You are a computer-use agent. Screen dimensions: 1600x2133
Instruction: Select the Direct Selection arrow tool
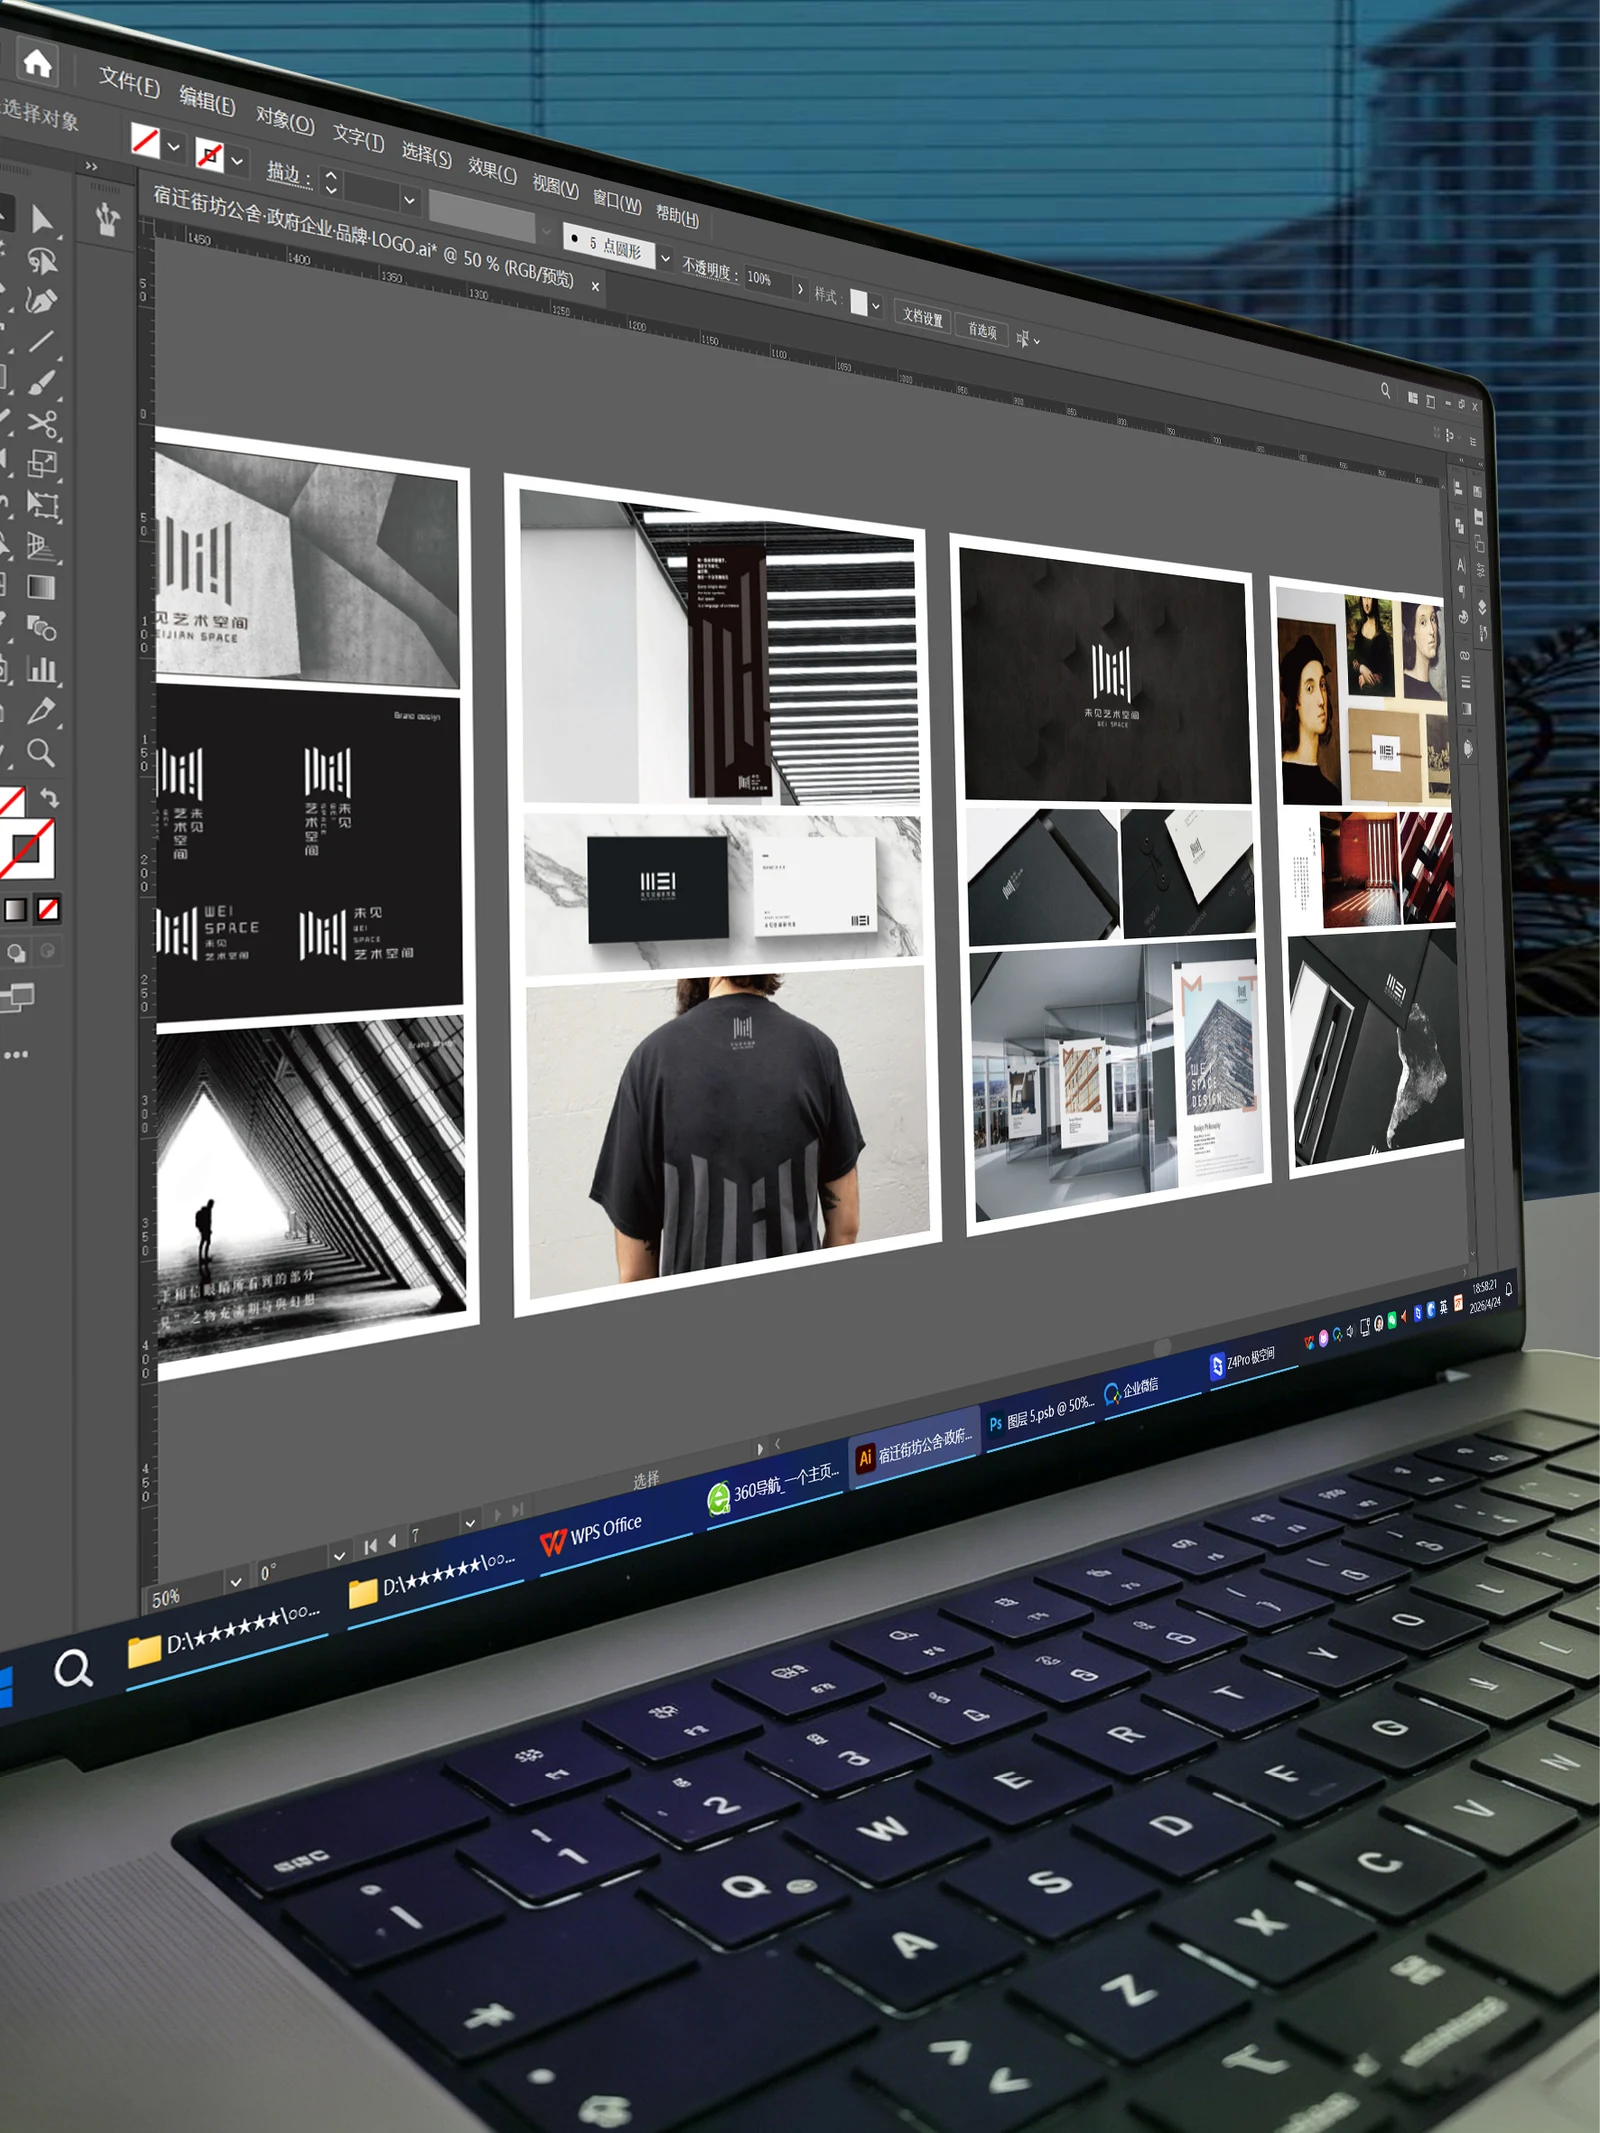(42, 219)
